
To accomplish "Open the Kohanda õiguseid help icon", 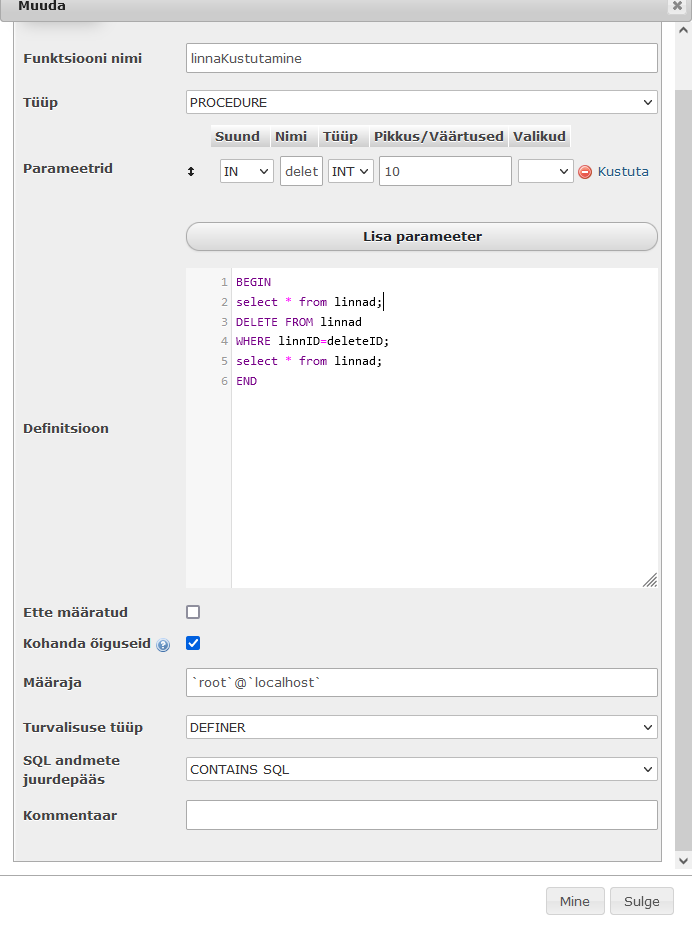I will pos(163,645).
